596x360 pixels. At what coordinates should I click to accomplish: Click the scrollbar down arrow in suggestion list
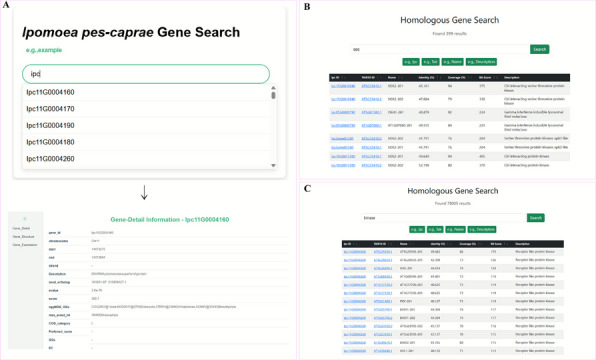(273, 165)
